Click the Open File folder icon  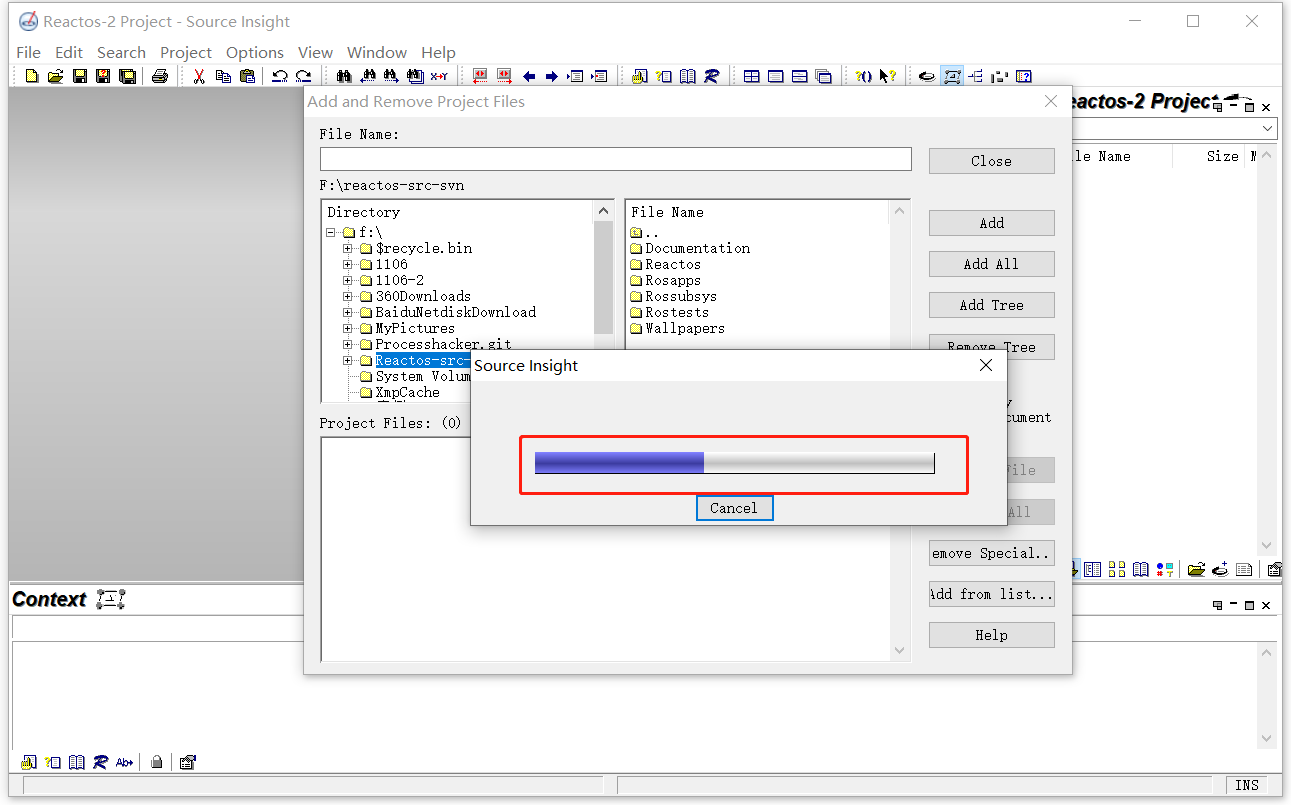click(x=55, y=76)
